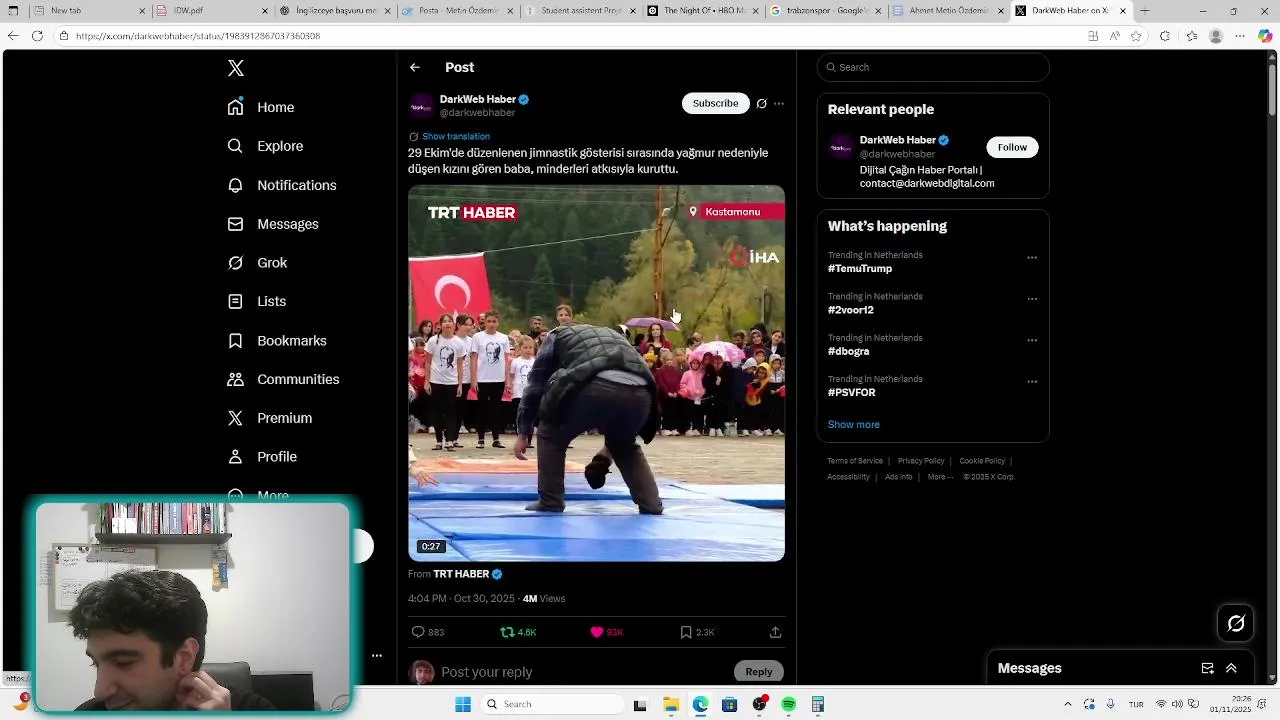Screen dimensions: 1280x720
Task: Compose new message in Messages drawer
Action: tap(1207, 668)
